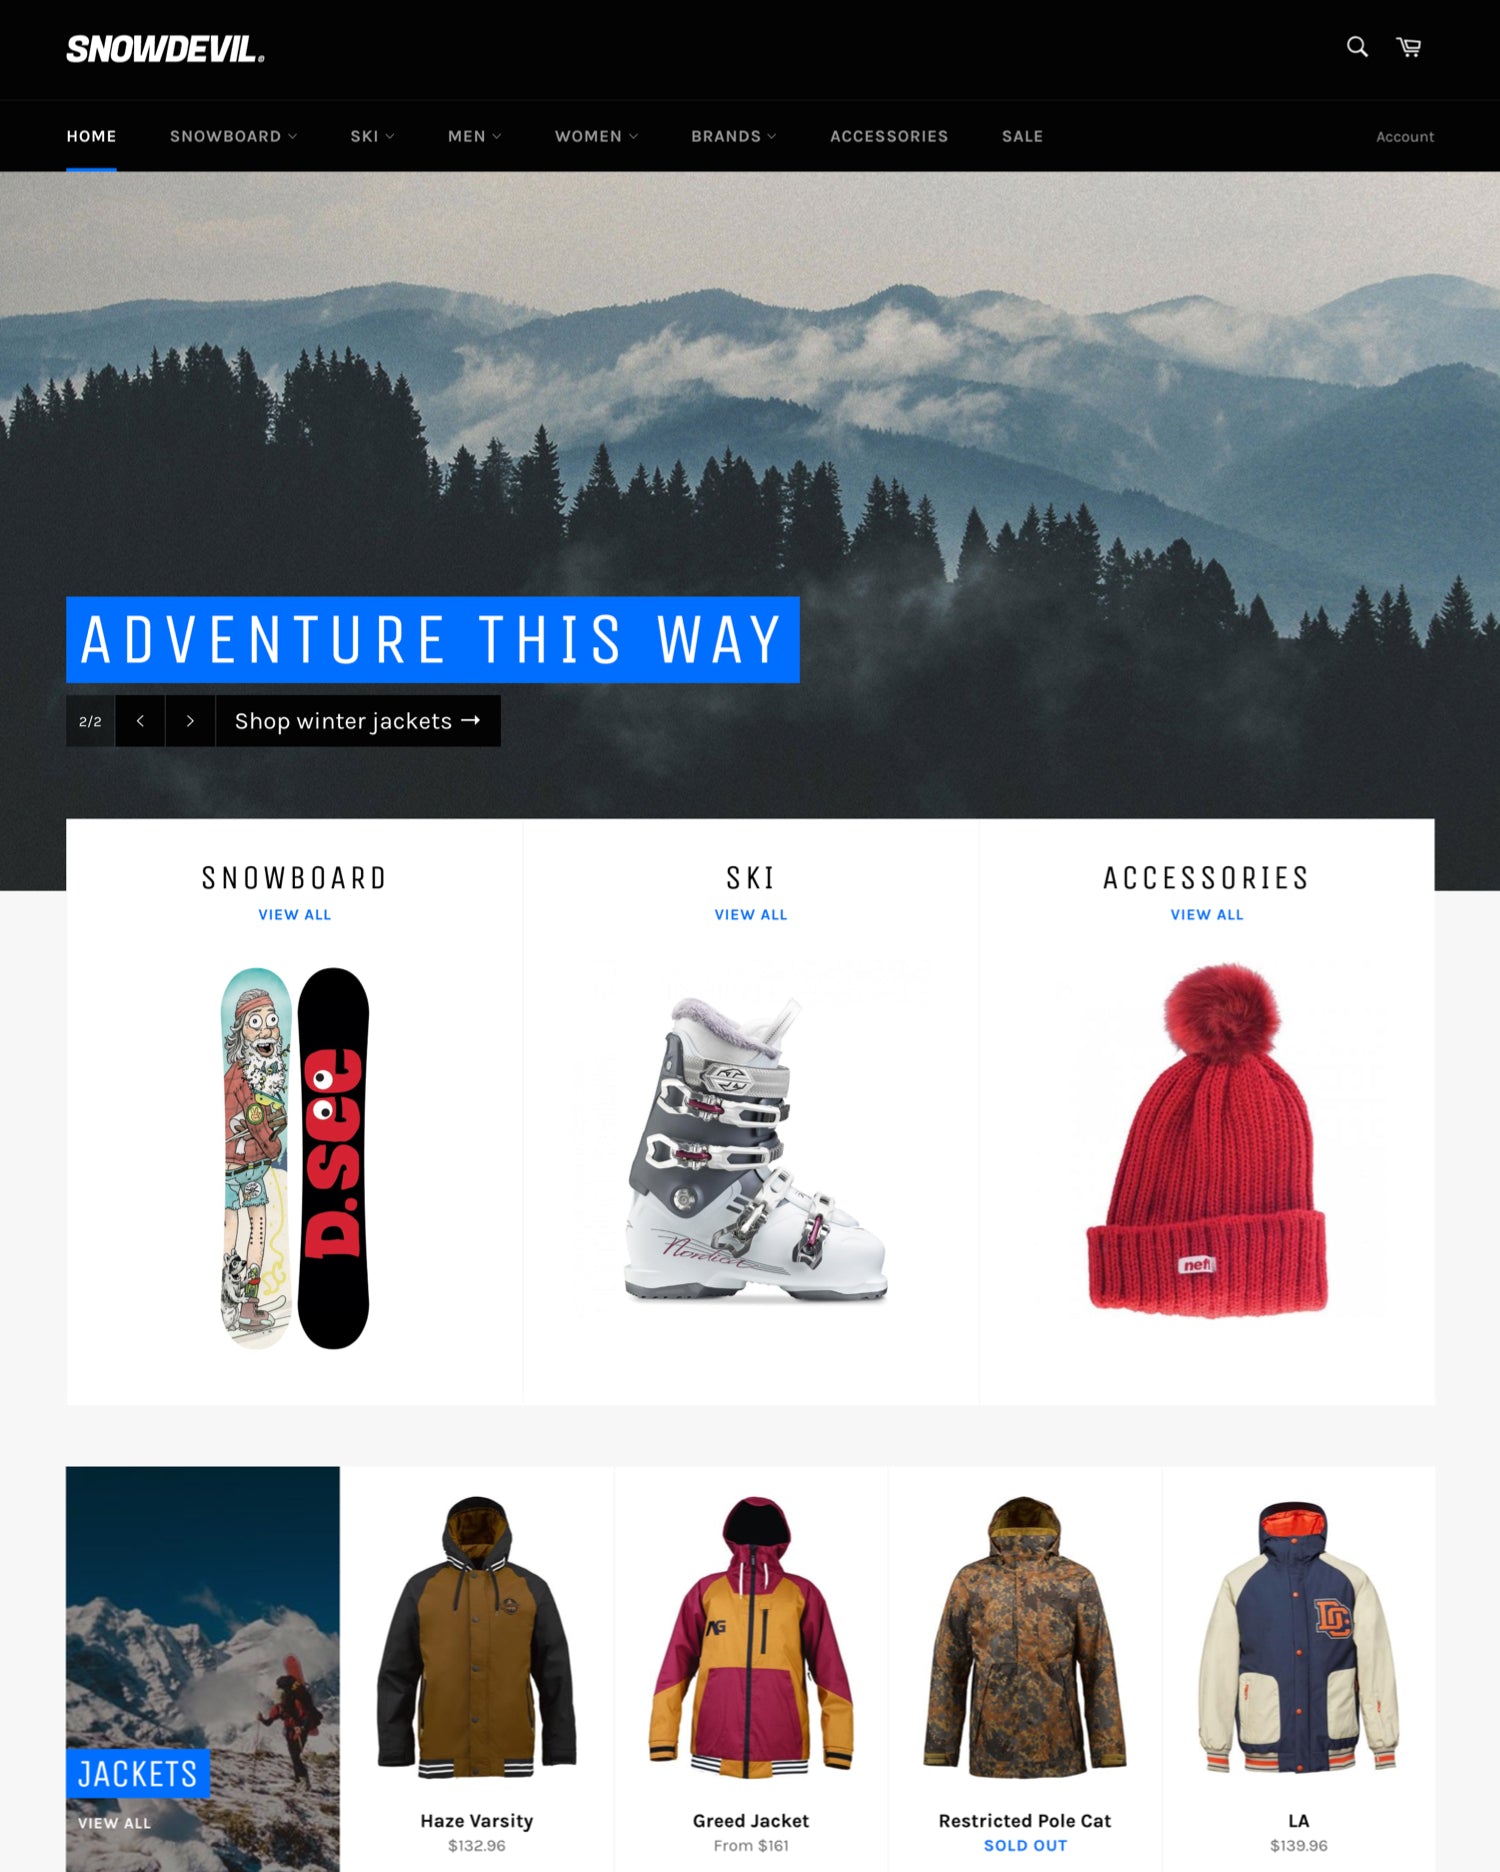Advance to next slide arrow

pyautogui.click(x=190, y=721)
